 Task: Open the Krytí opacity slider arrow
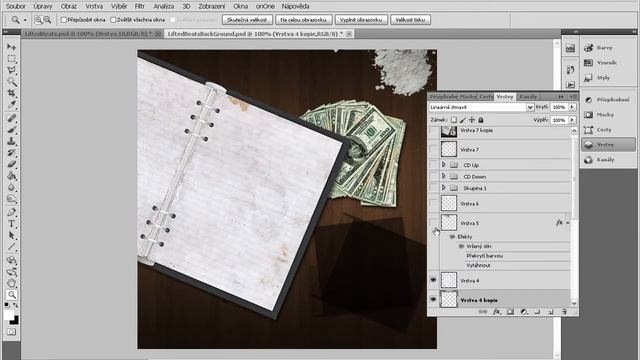point(572,107)
